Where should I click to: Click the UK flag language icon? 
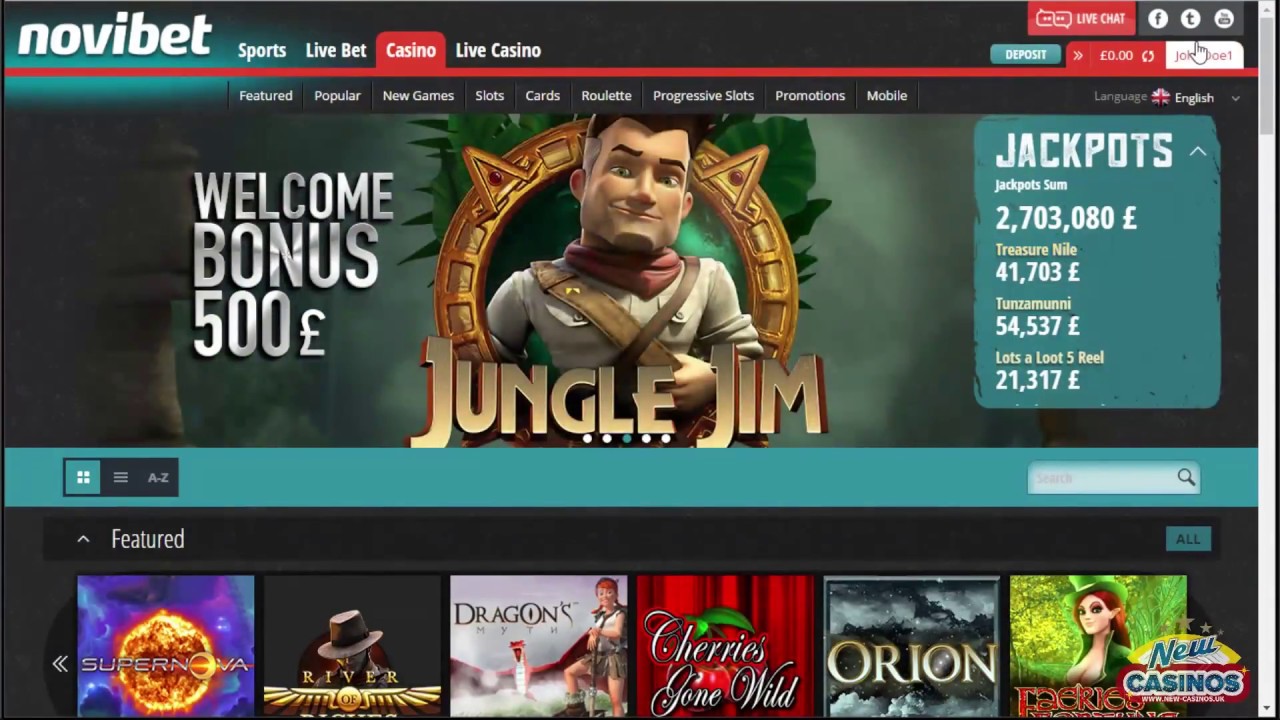click(1160, 97)
